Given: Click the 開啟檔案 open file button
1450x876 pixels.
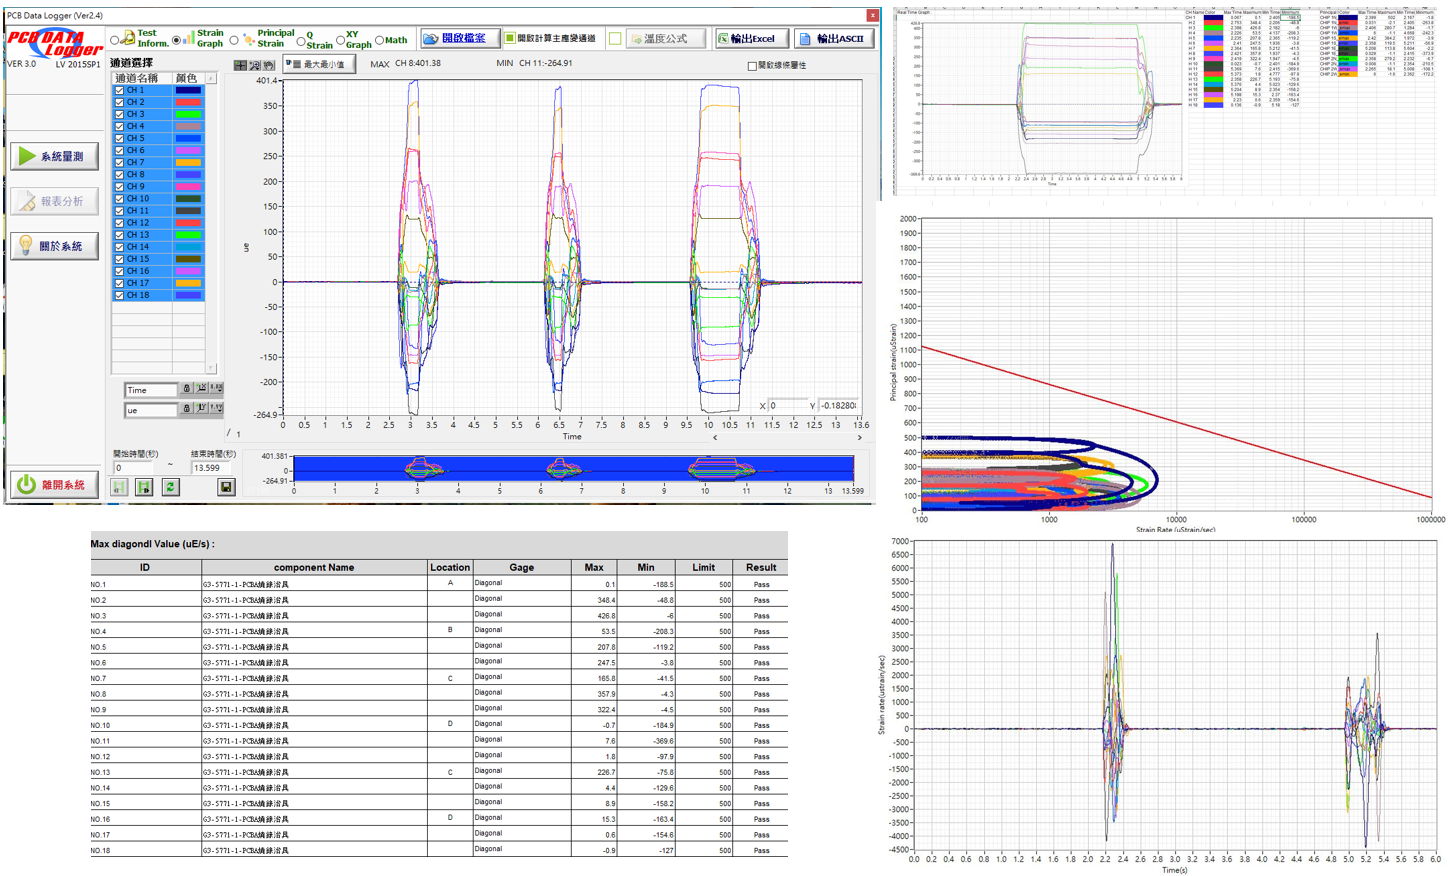Looking at the screenshot, I should (x=458, y=38).
